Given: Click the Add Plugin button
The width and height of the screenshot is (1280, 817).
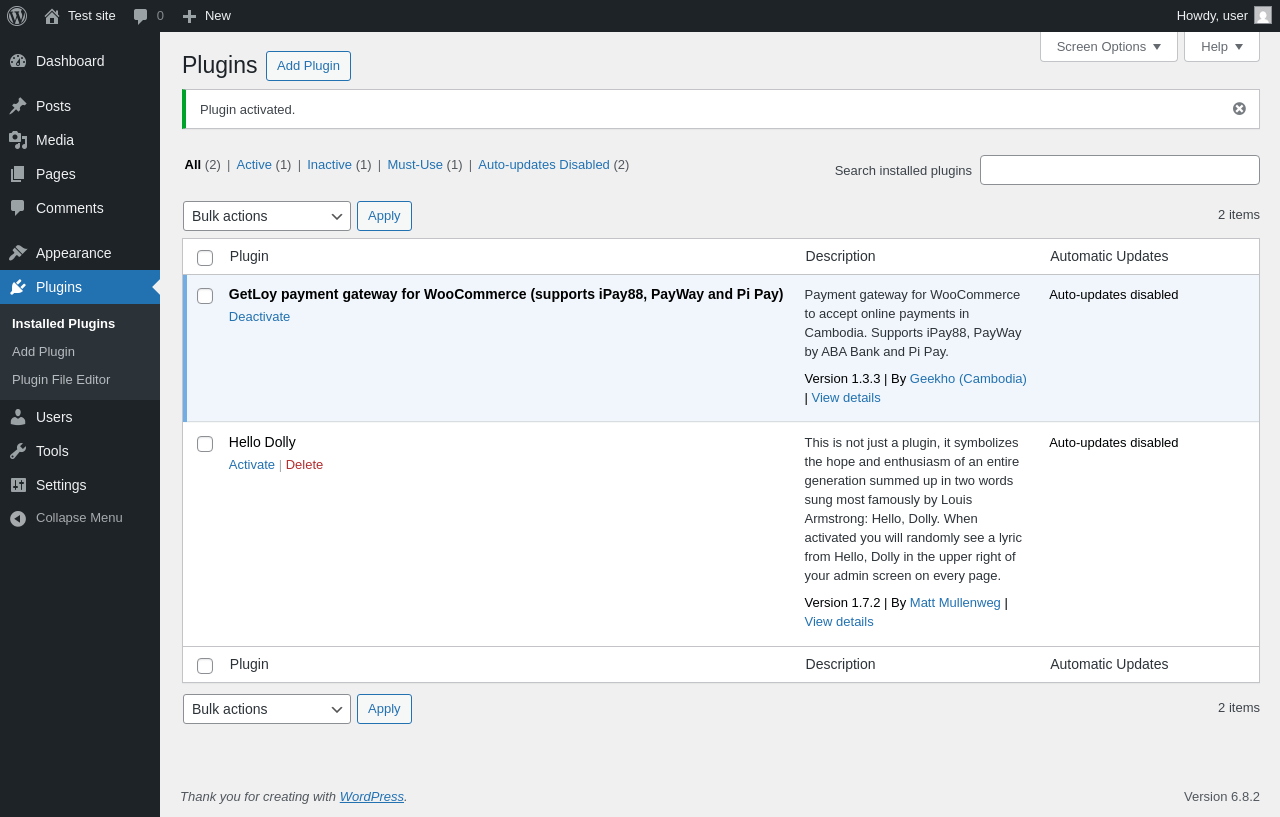Looking at the screenshot, I should coord(308,66).
